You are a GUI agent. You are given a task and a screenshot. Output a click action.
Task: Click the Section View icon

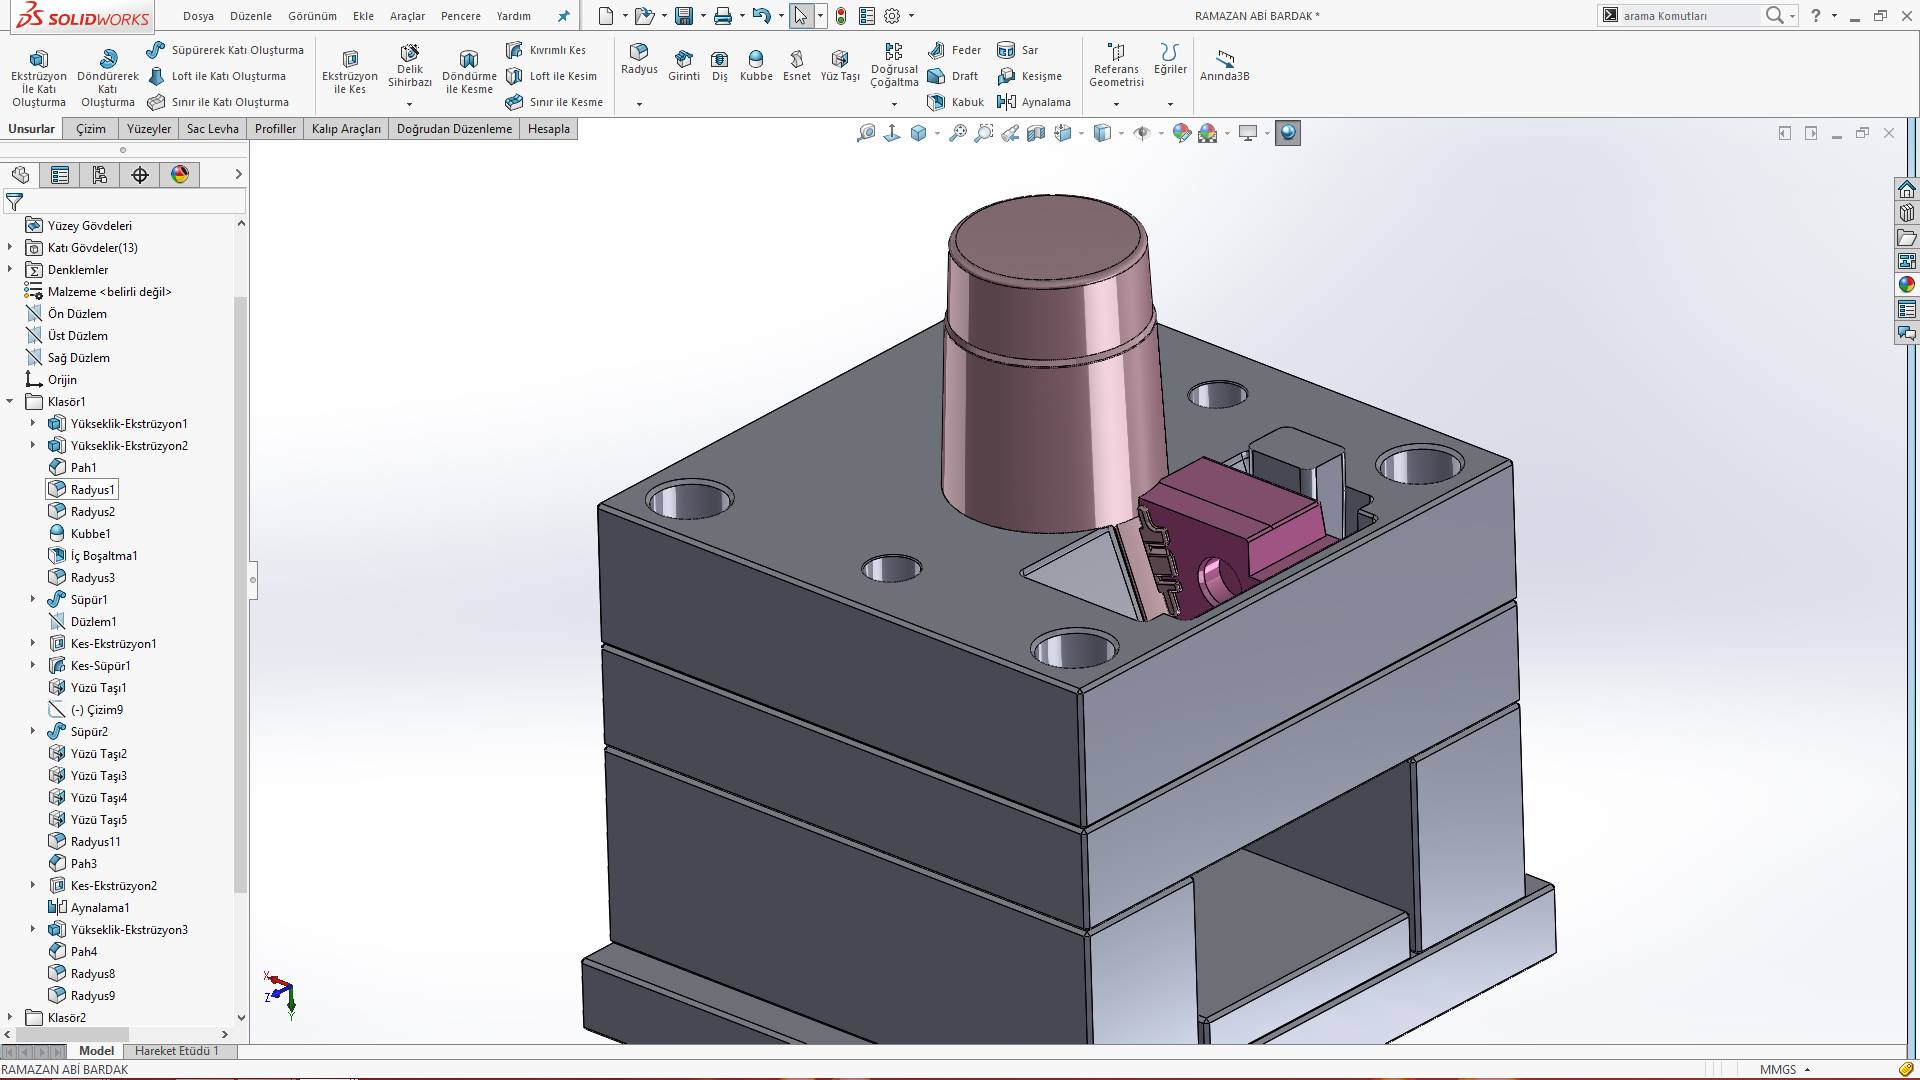click(1036, 133)
